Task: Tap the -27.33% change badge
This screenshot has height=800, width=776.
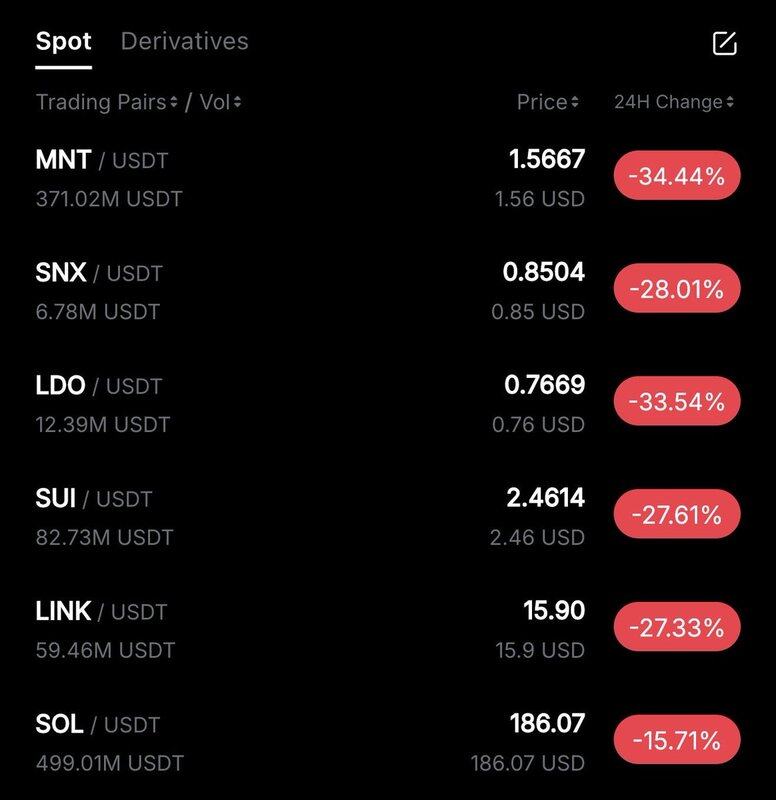Action: coord(676,629)
